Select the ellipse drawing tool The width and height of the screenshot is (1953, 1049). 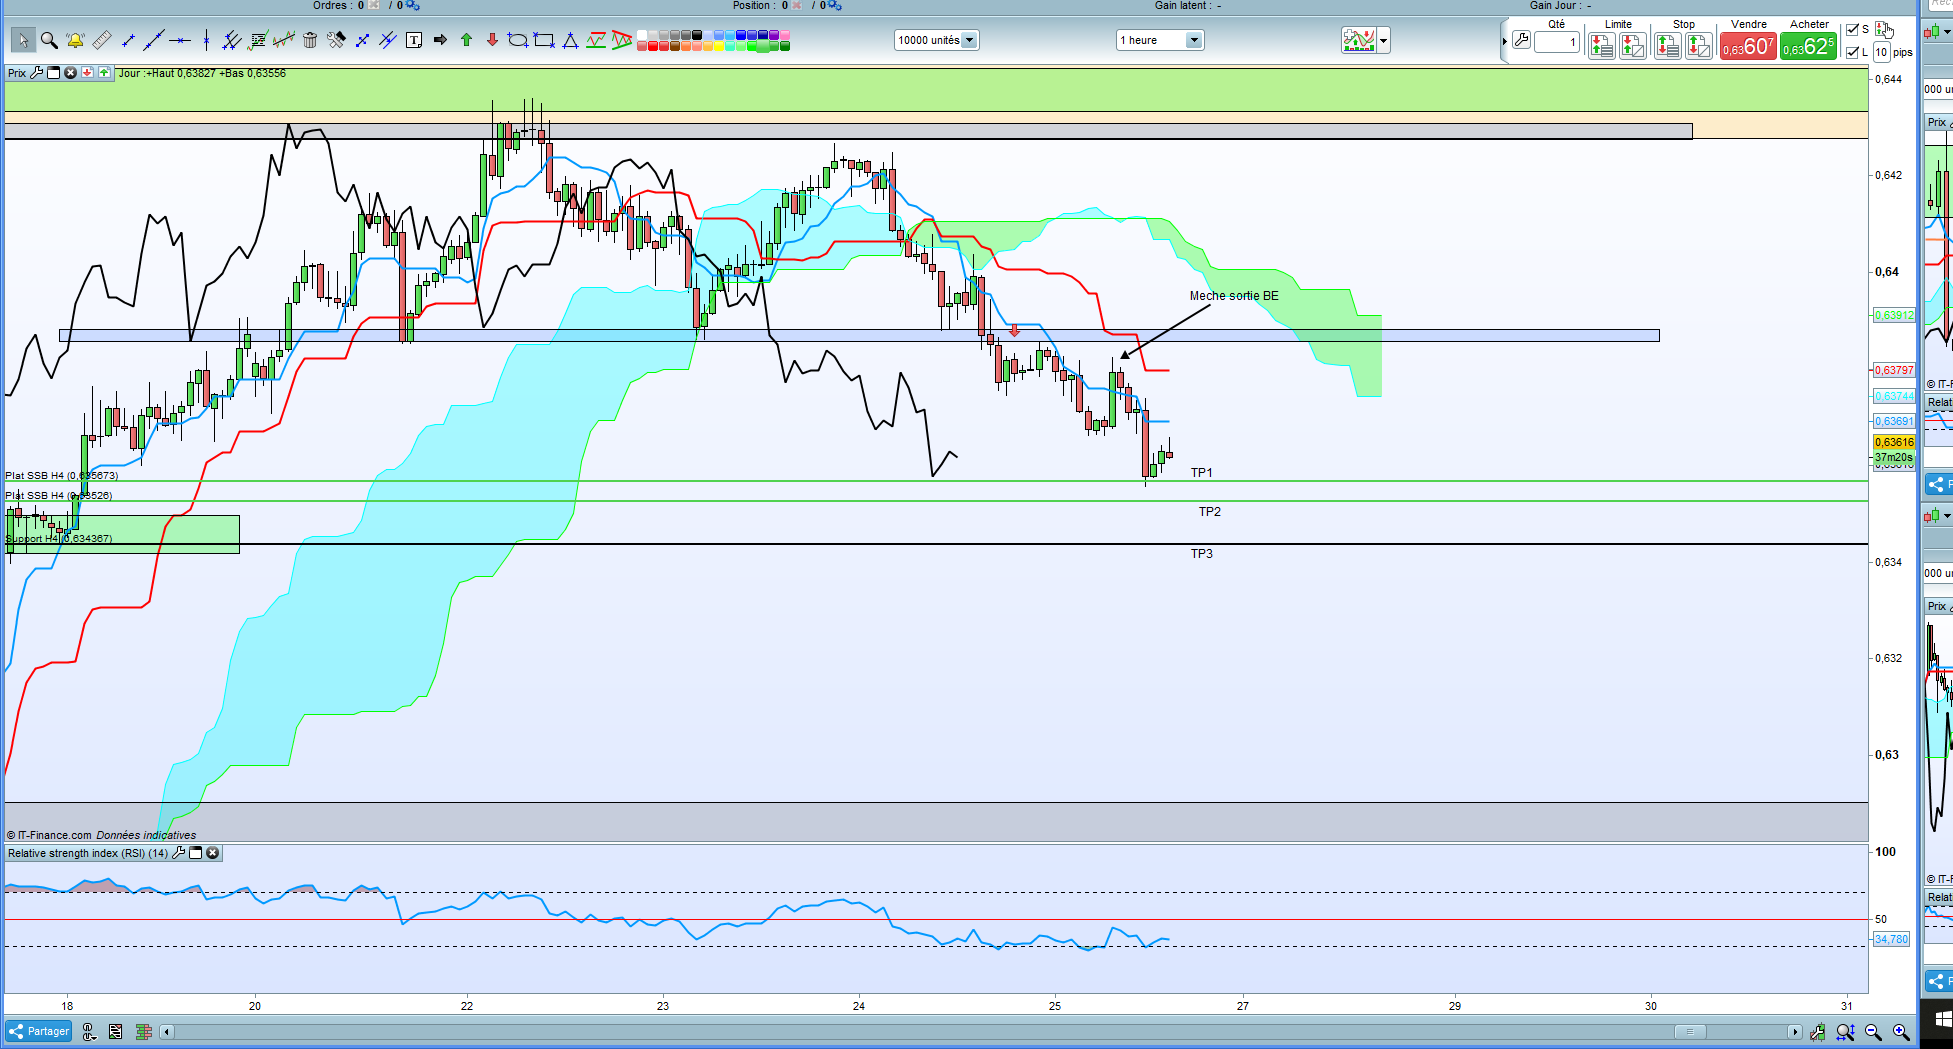(518, 41)
